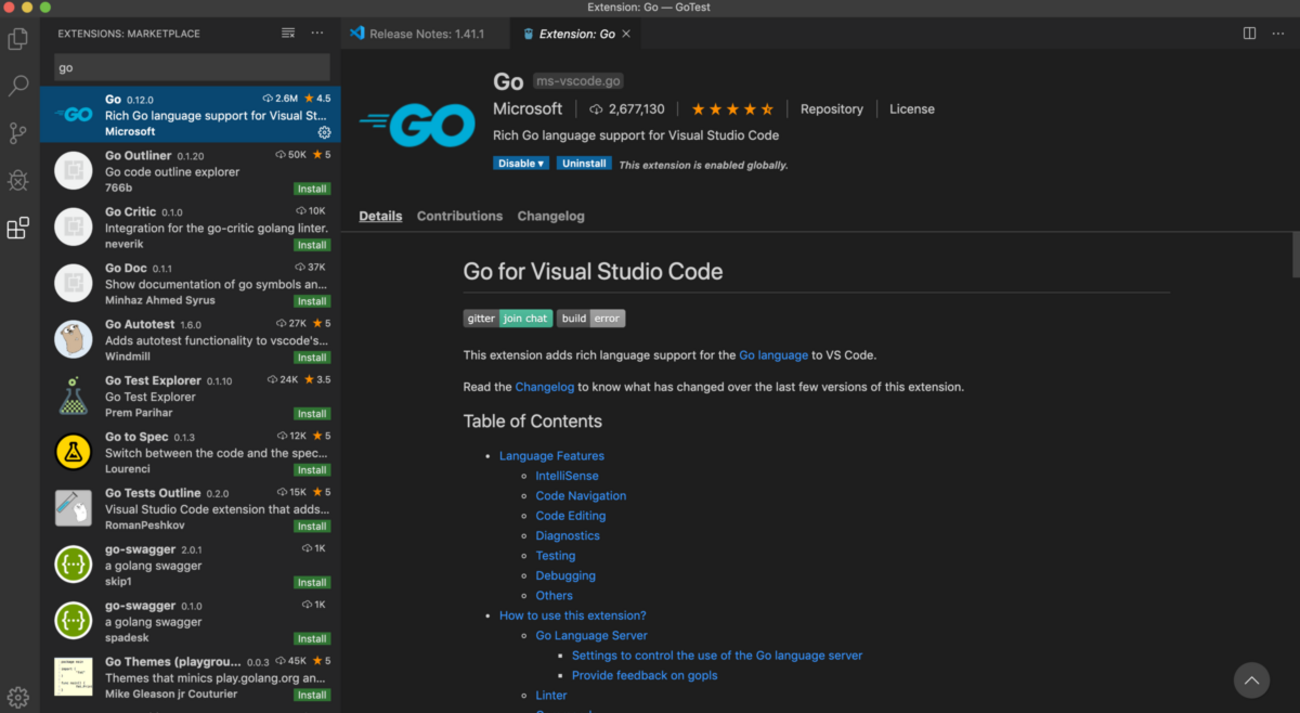Open the Explorer view in activity bar
1300x713 pixels.
(18, 39)
